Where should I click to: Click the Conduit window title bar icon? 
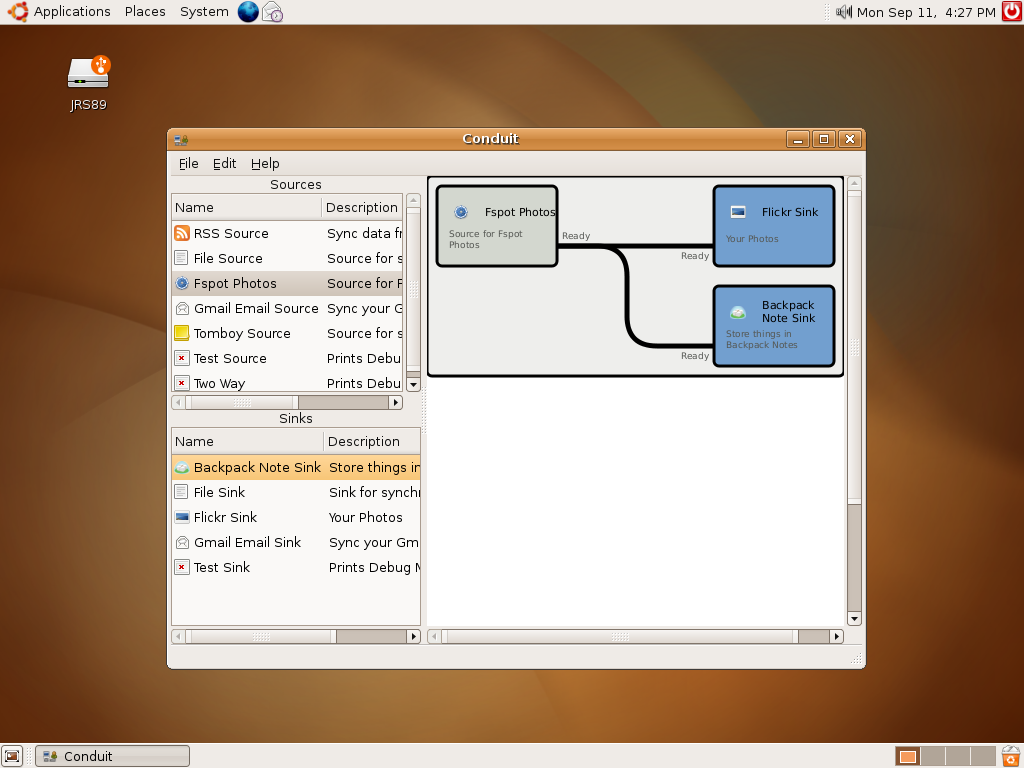point(181,139)
